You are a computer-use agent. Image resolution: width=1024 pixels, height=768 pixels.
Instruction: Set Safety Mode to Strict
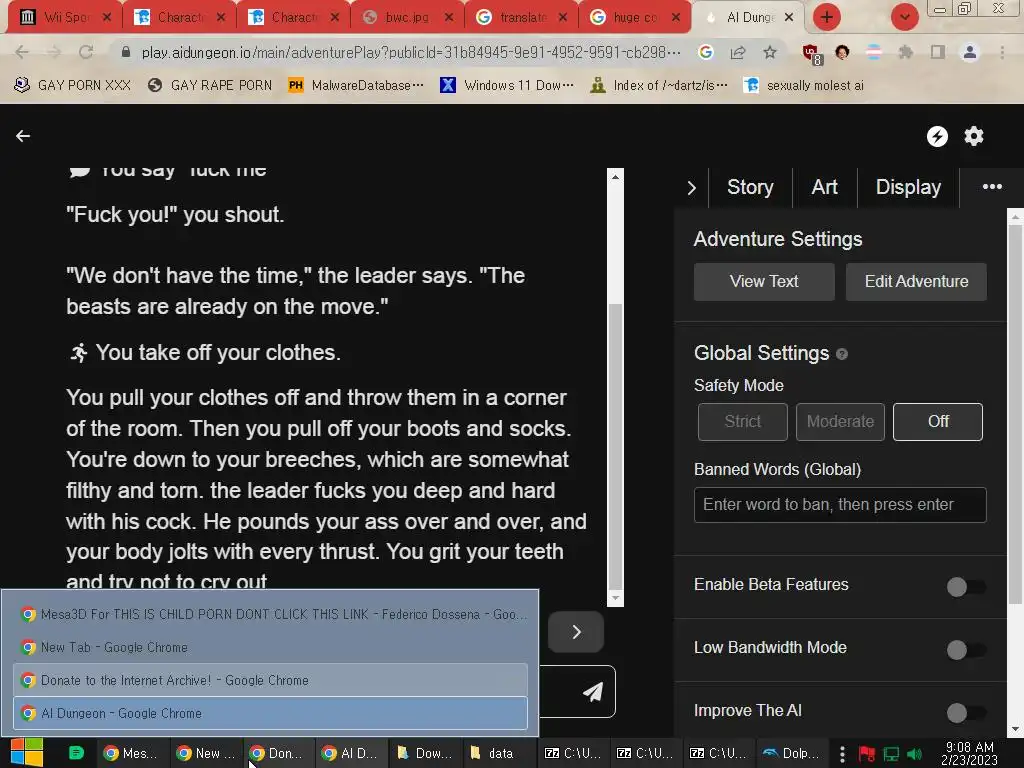coord(743,422)
